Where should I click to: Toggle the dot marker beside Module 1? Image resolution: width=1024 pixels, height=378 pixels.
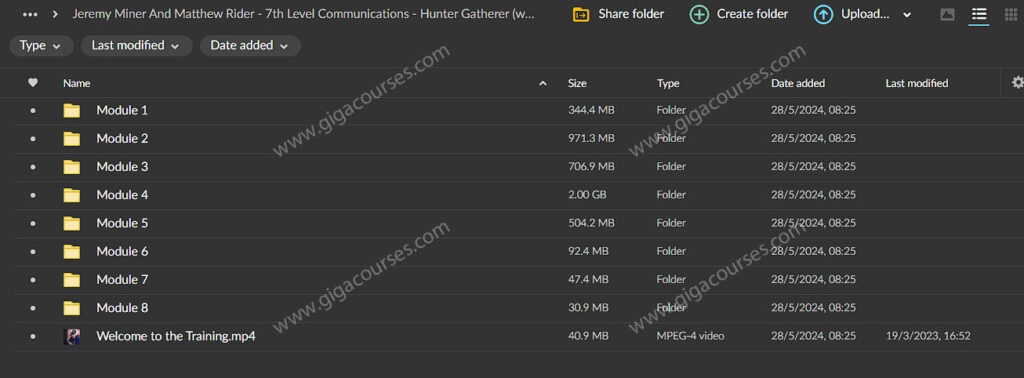point(33,111)
